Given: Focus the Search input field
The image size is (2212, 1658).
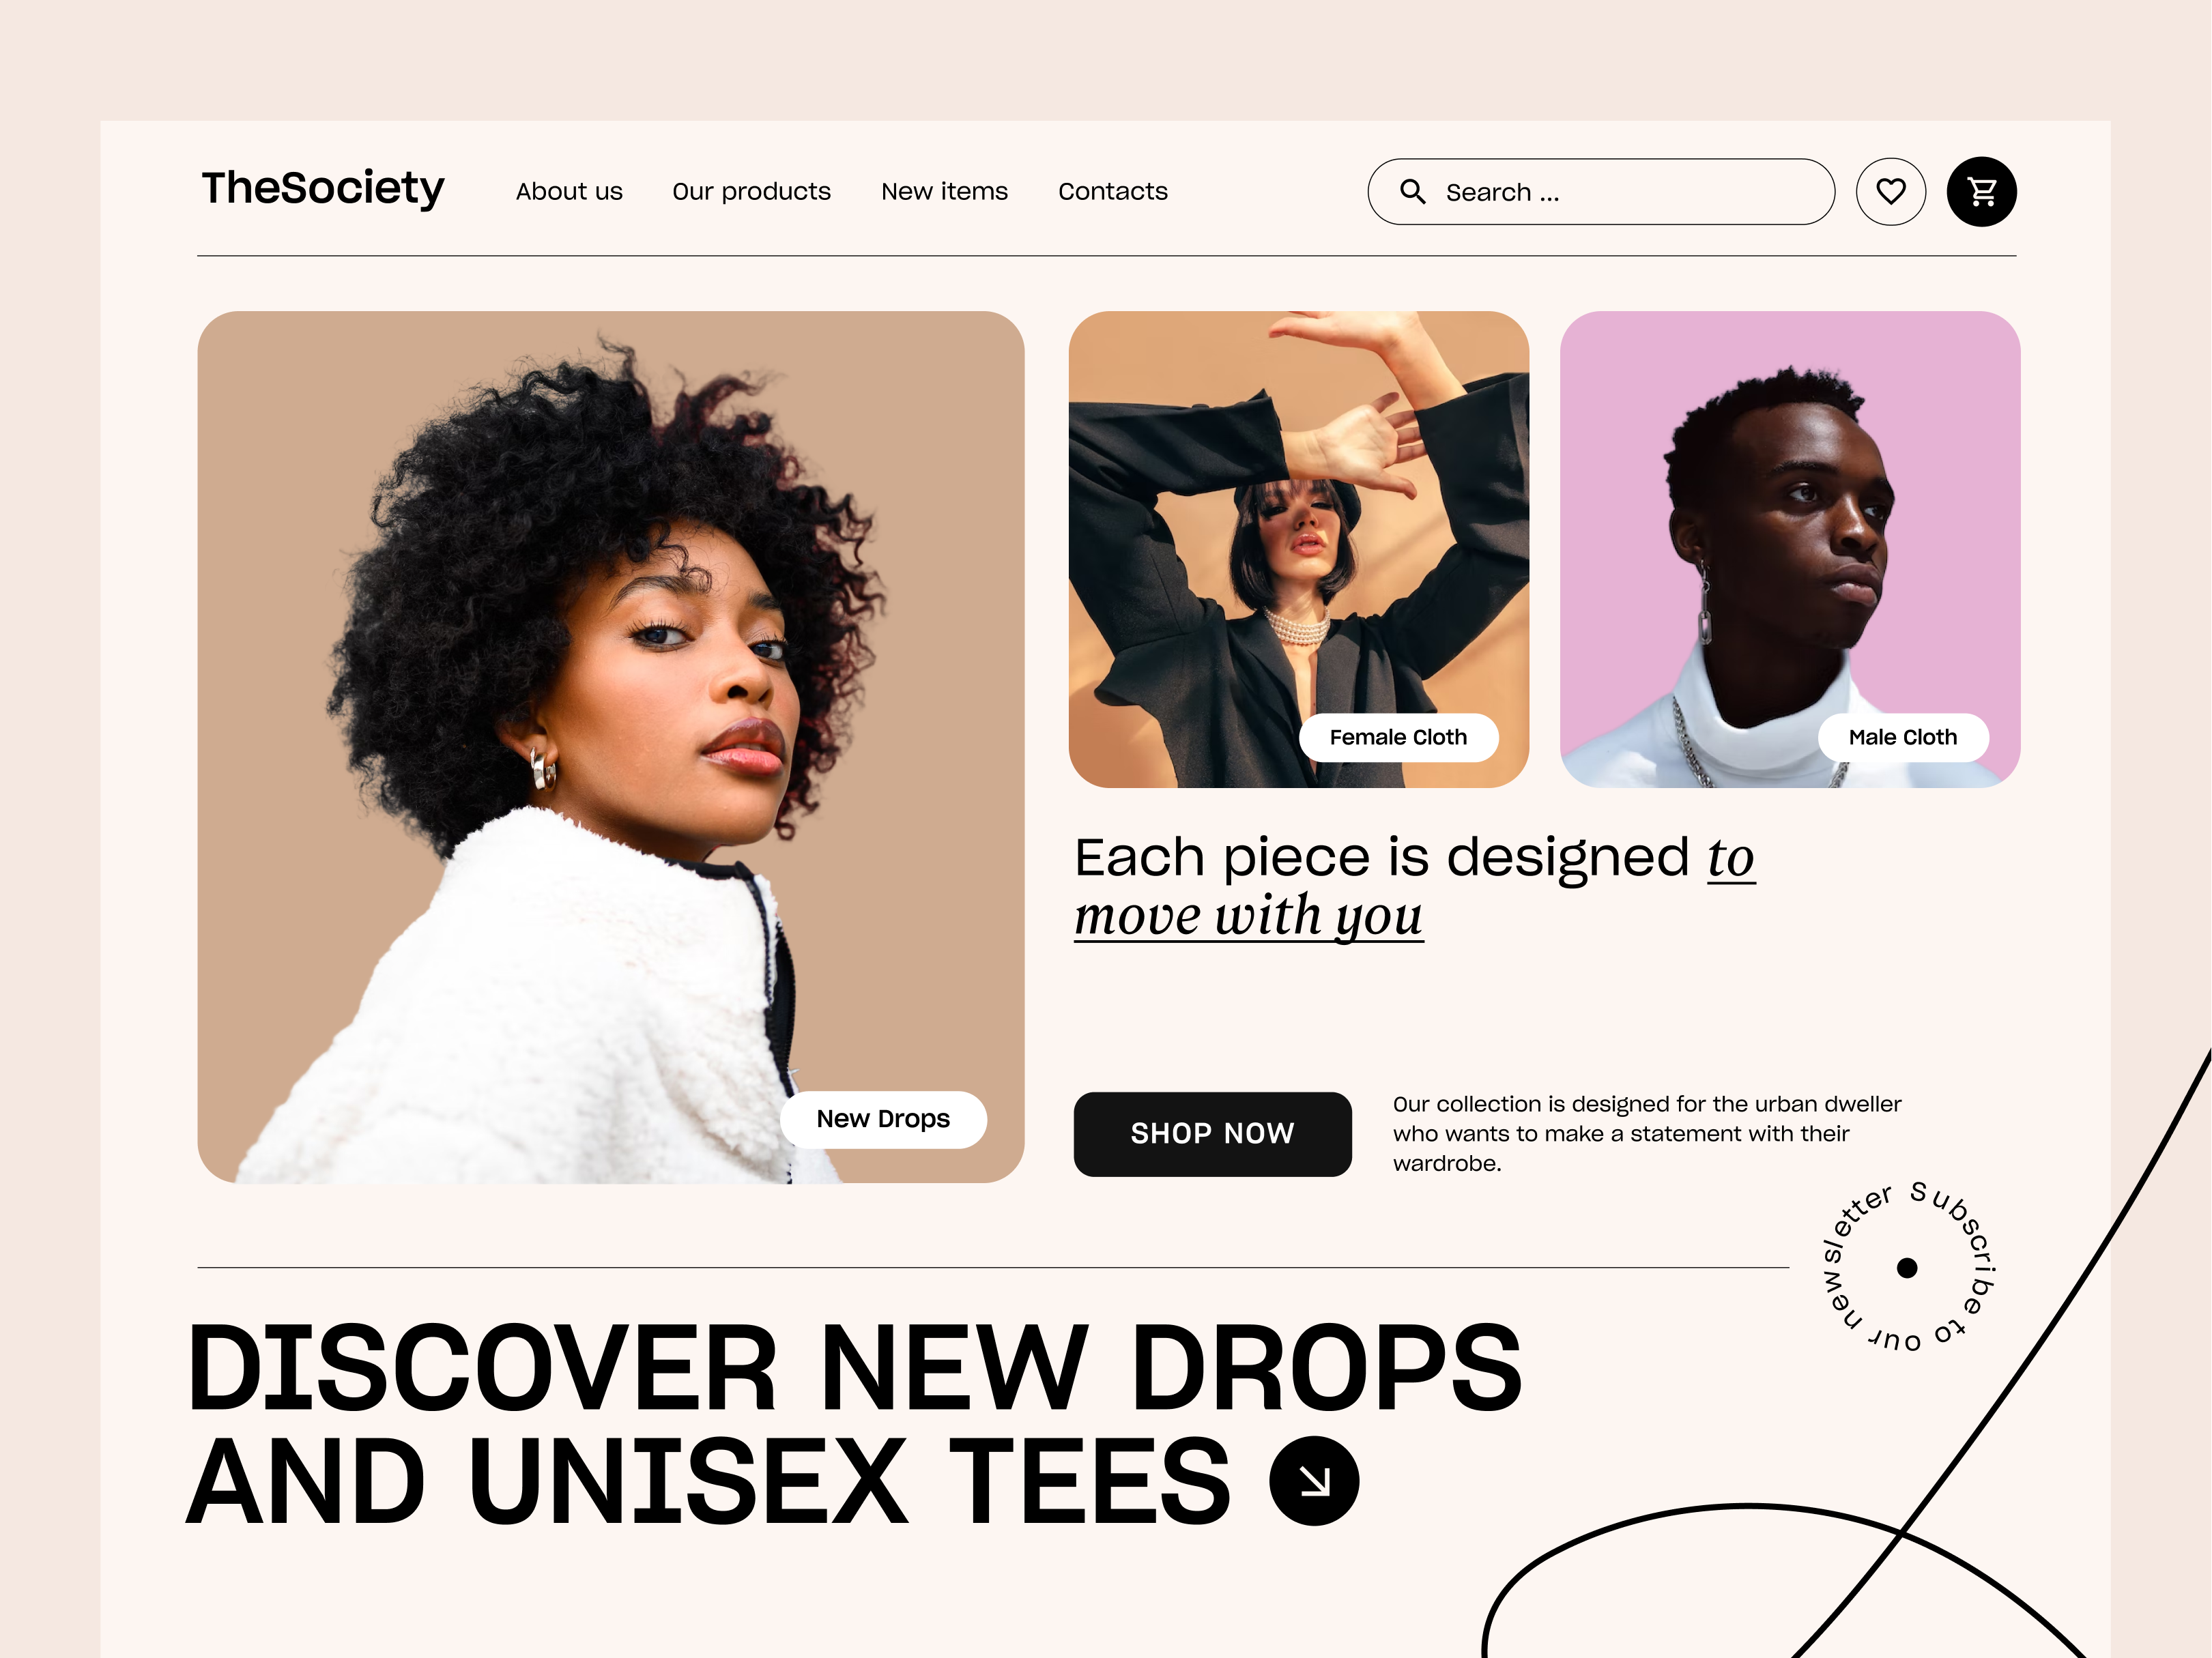Looking at the screenshot, I should click(x=1600, y=192).
